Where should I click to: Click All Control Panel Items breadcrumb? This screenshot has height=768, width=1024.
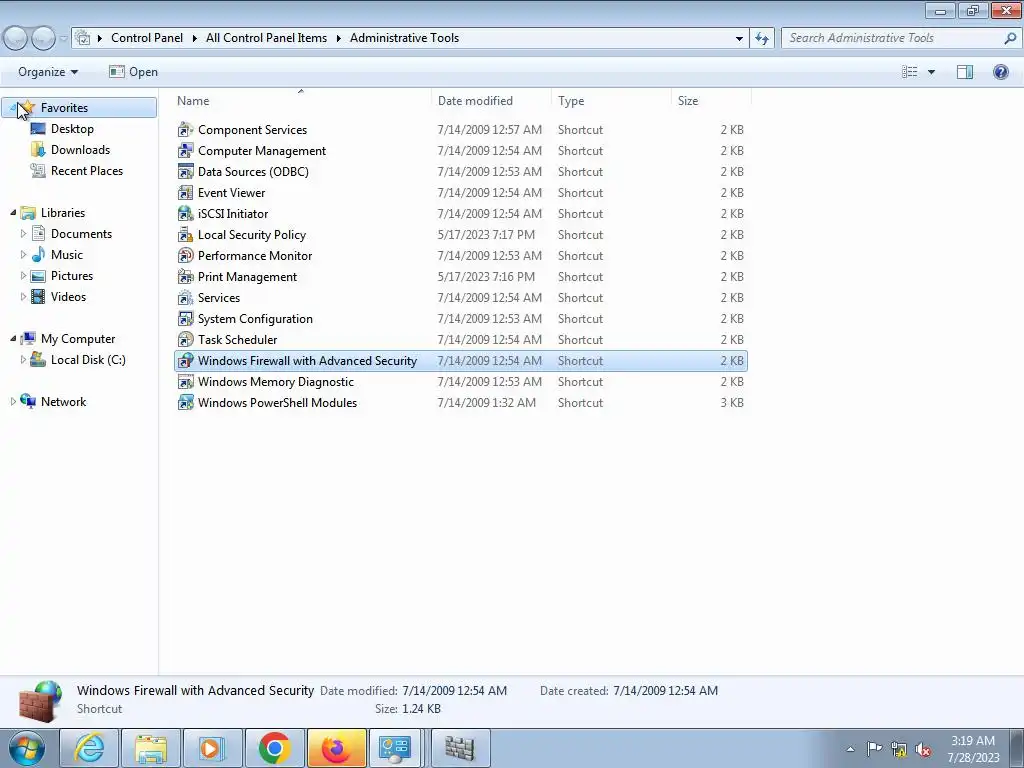(266, 38)
